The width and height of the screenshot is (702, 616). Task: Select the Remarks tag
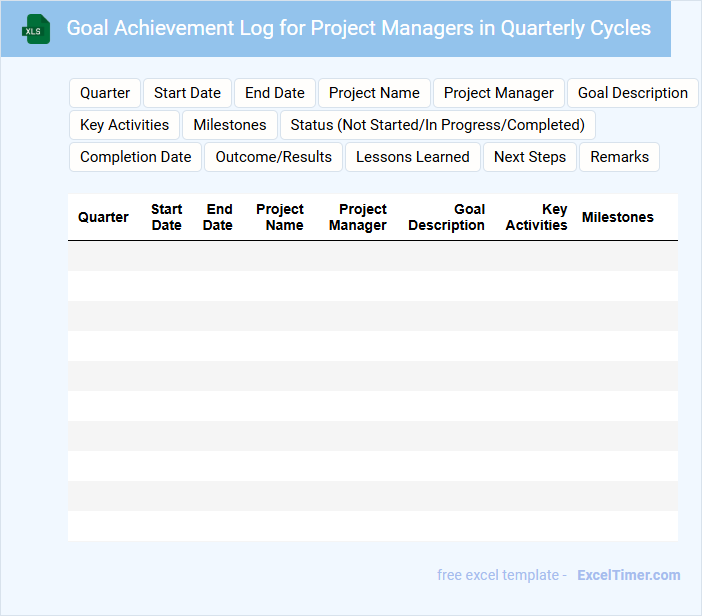point(619,157)
